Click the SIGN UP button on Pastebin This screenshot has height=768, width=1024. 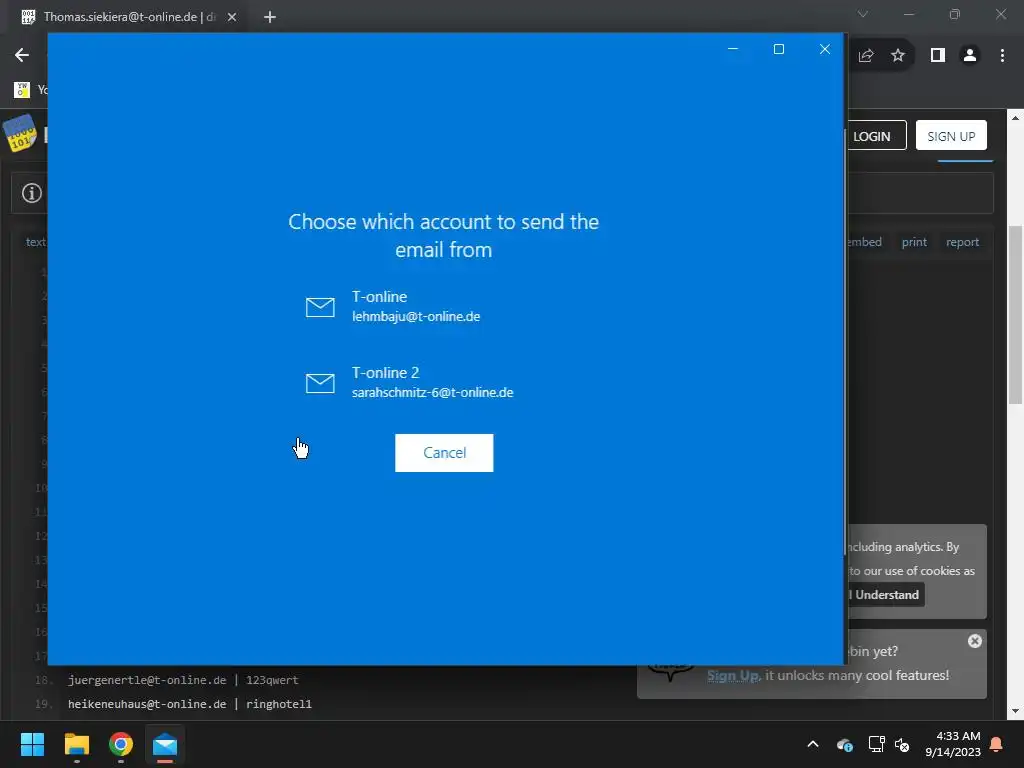tap(951, 136)
